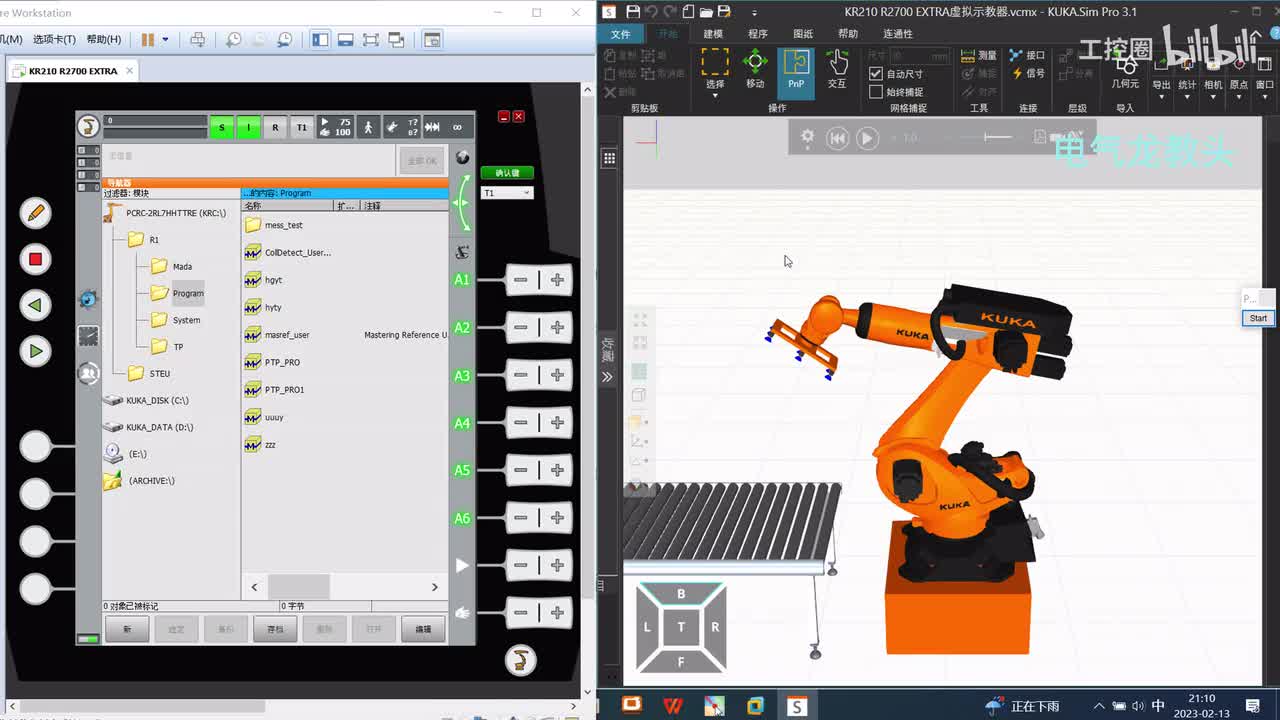Click the R program state indicator

pos(275,127)
